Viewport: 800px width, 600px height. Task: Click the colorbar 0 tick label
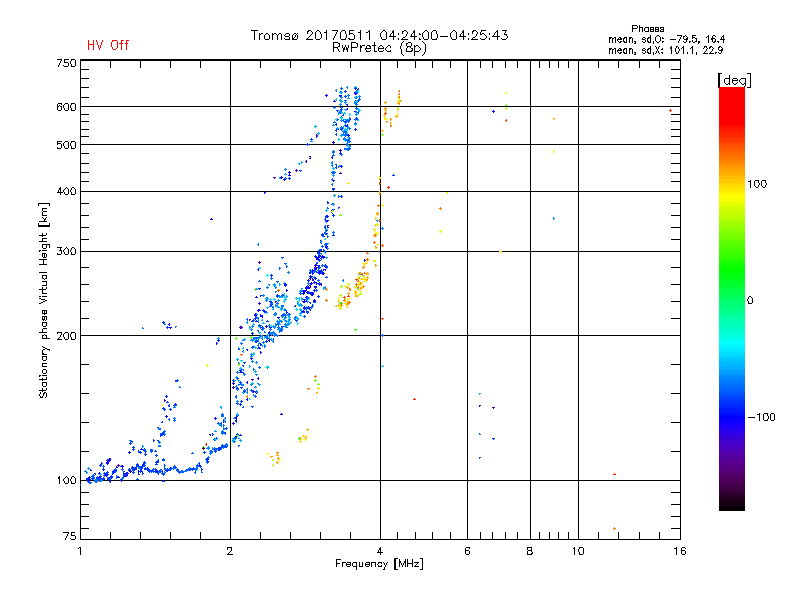tap(750, 301)
